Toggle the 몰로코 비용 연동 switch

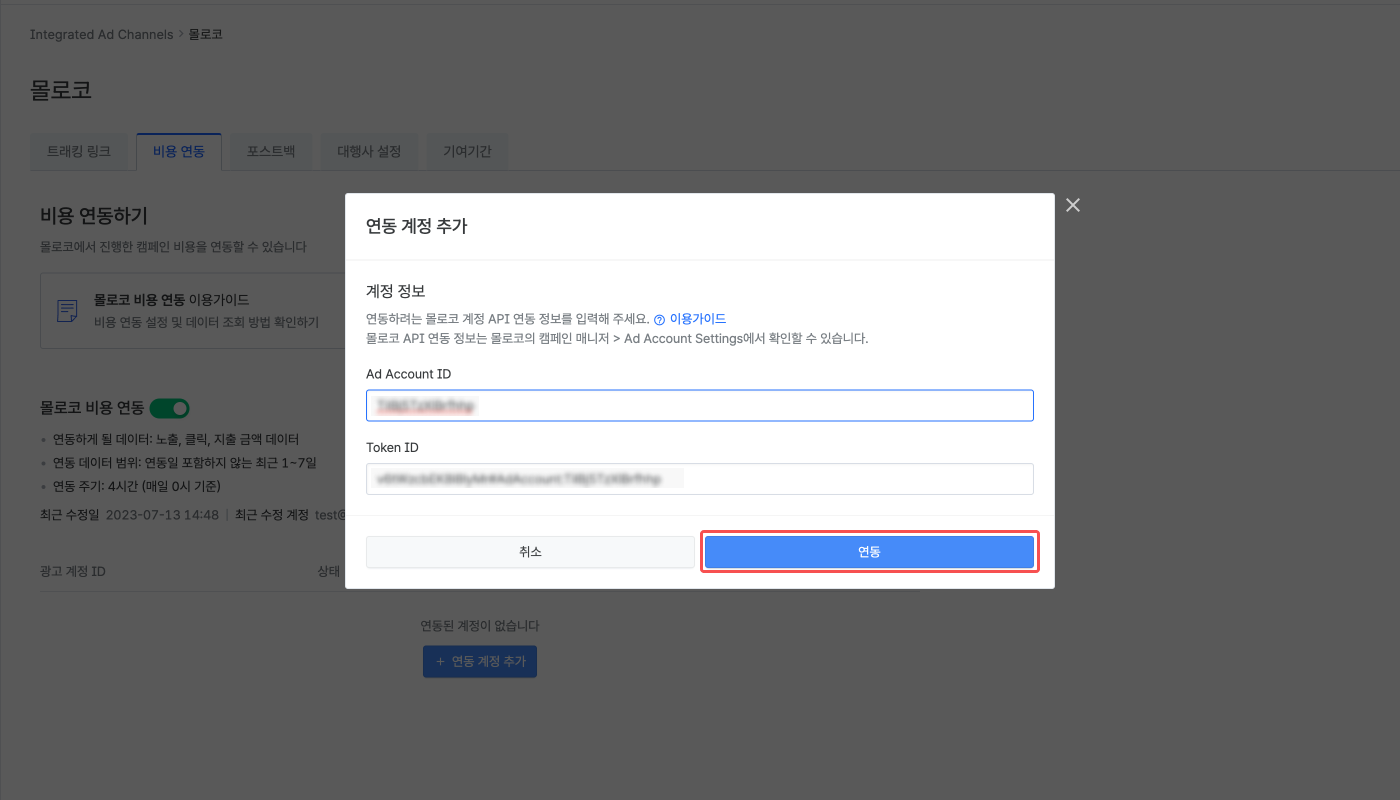(169, 408)
